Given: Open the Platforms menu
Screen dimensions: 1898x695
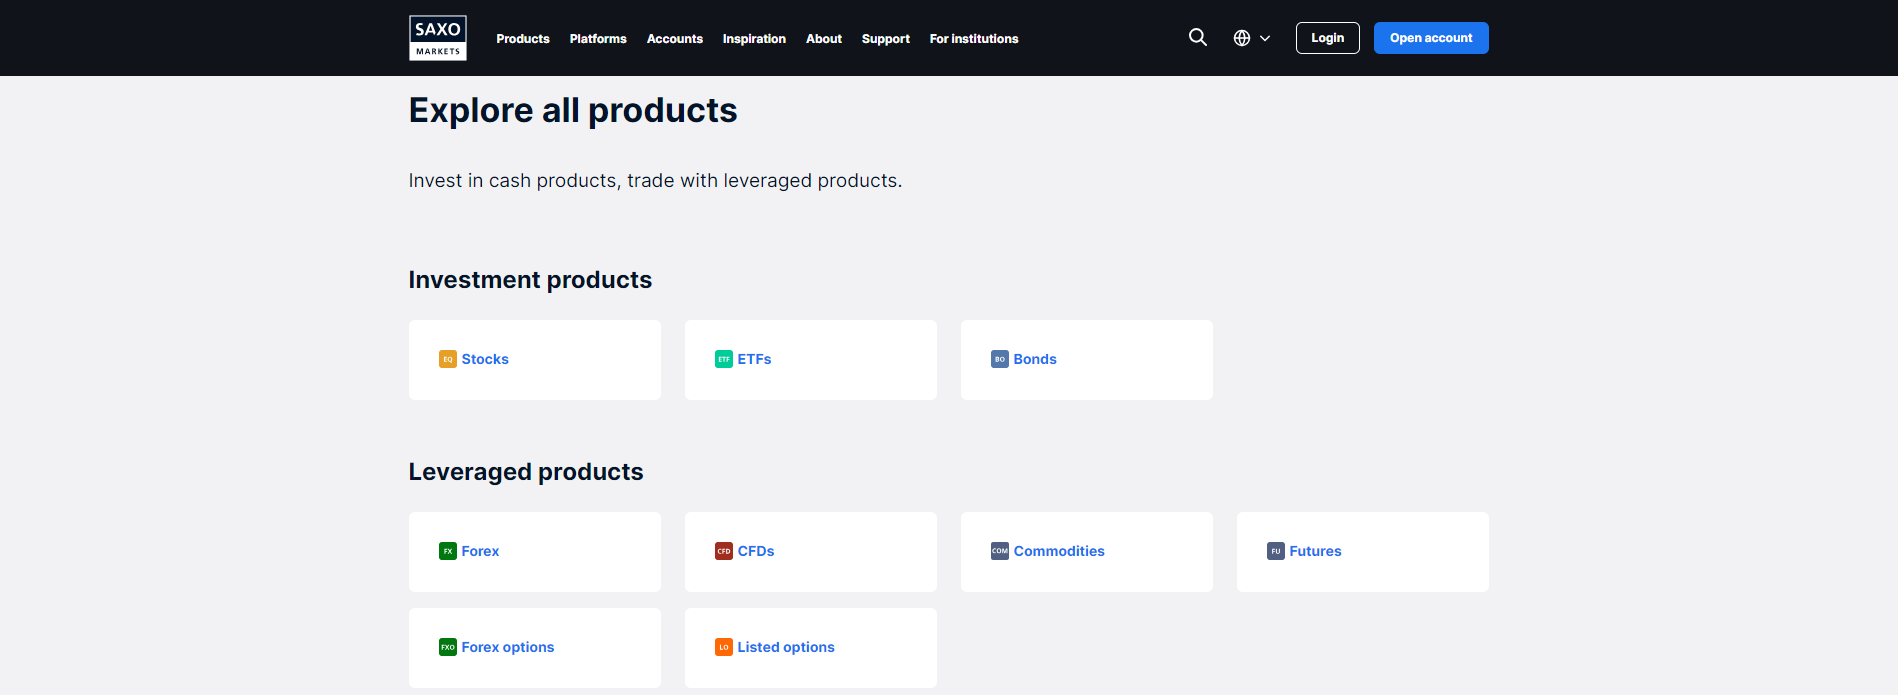Looking at the screenshot, I should pos(598,39).
